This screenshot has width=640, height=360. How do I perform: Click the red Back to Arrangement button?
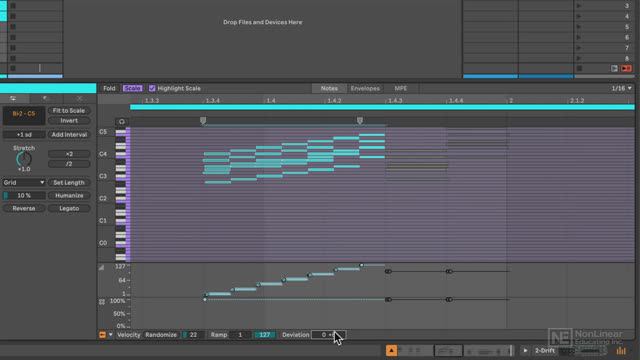coord(626,69)
